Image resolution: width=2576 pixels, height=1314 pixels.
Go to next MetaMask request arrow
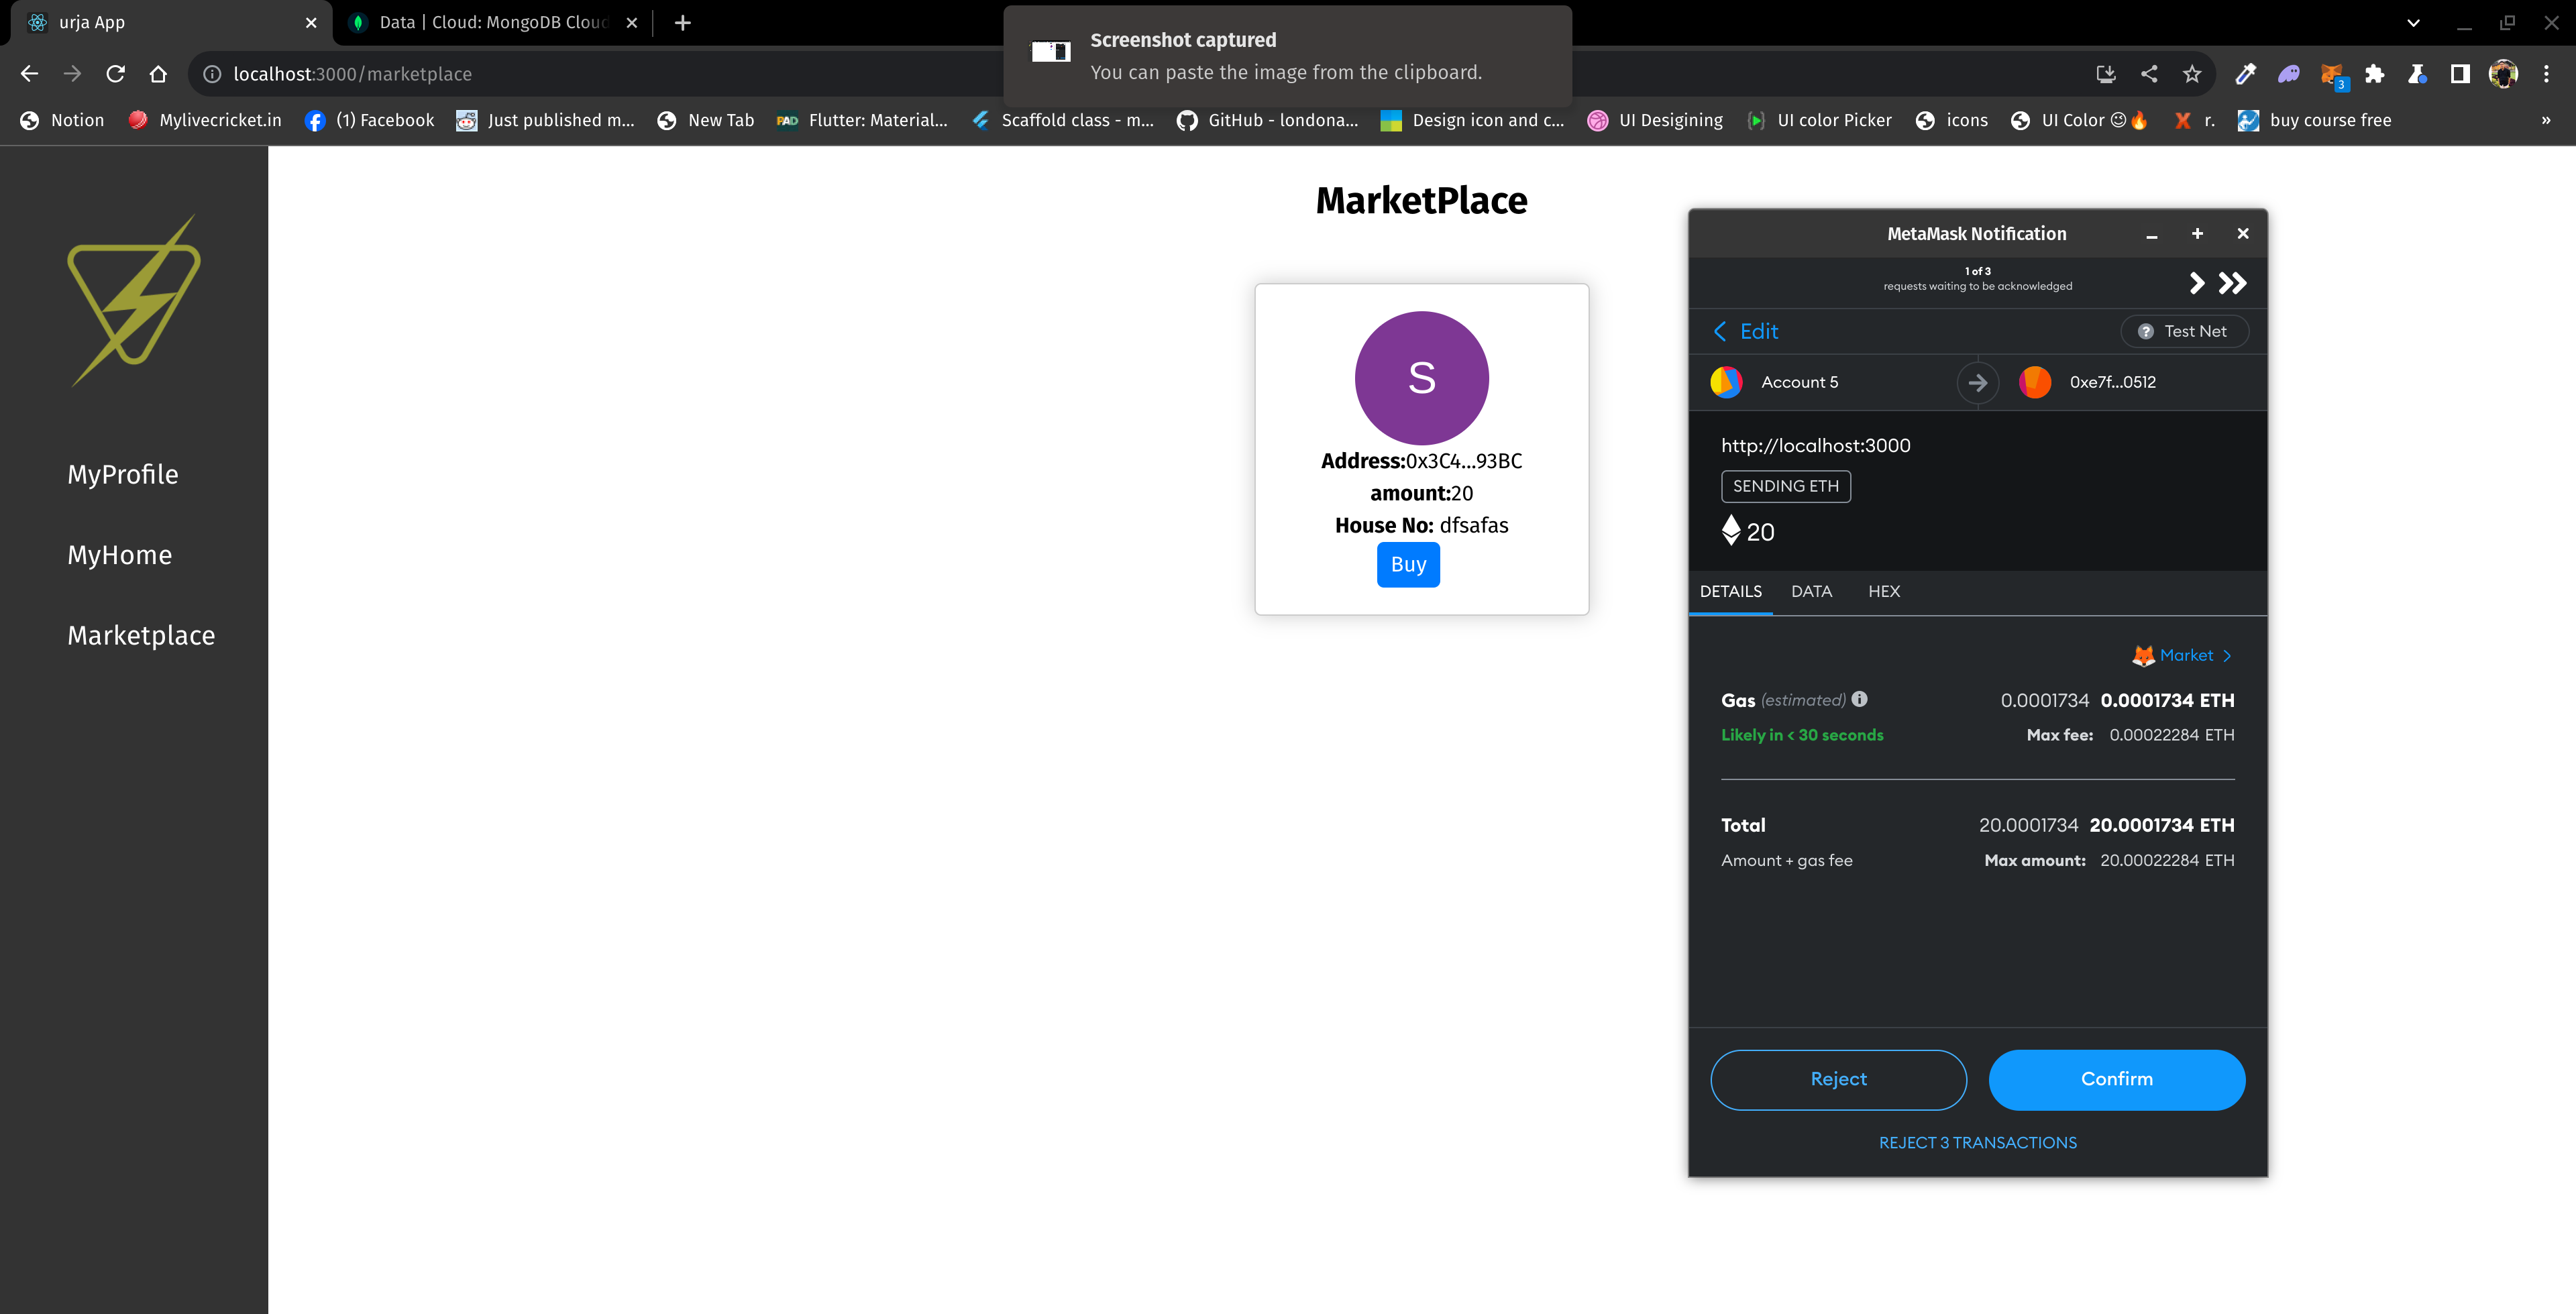coord(2196,283)
